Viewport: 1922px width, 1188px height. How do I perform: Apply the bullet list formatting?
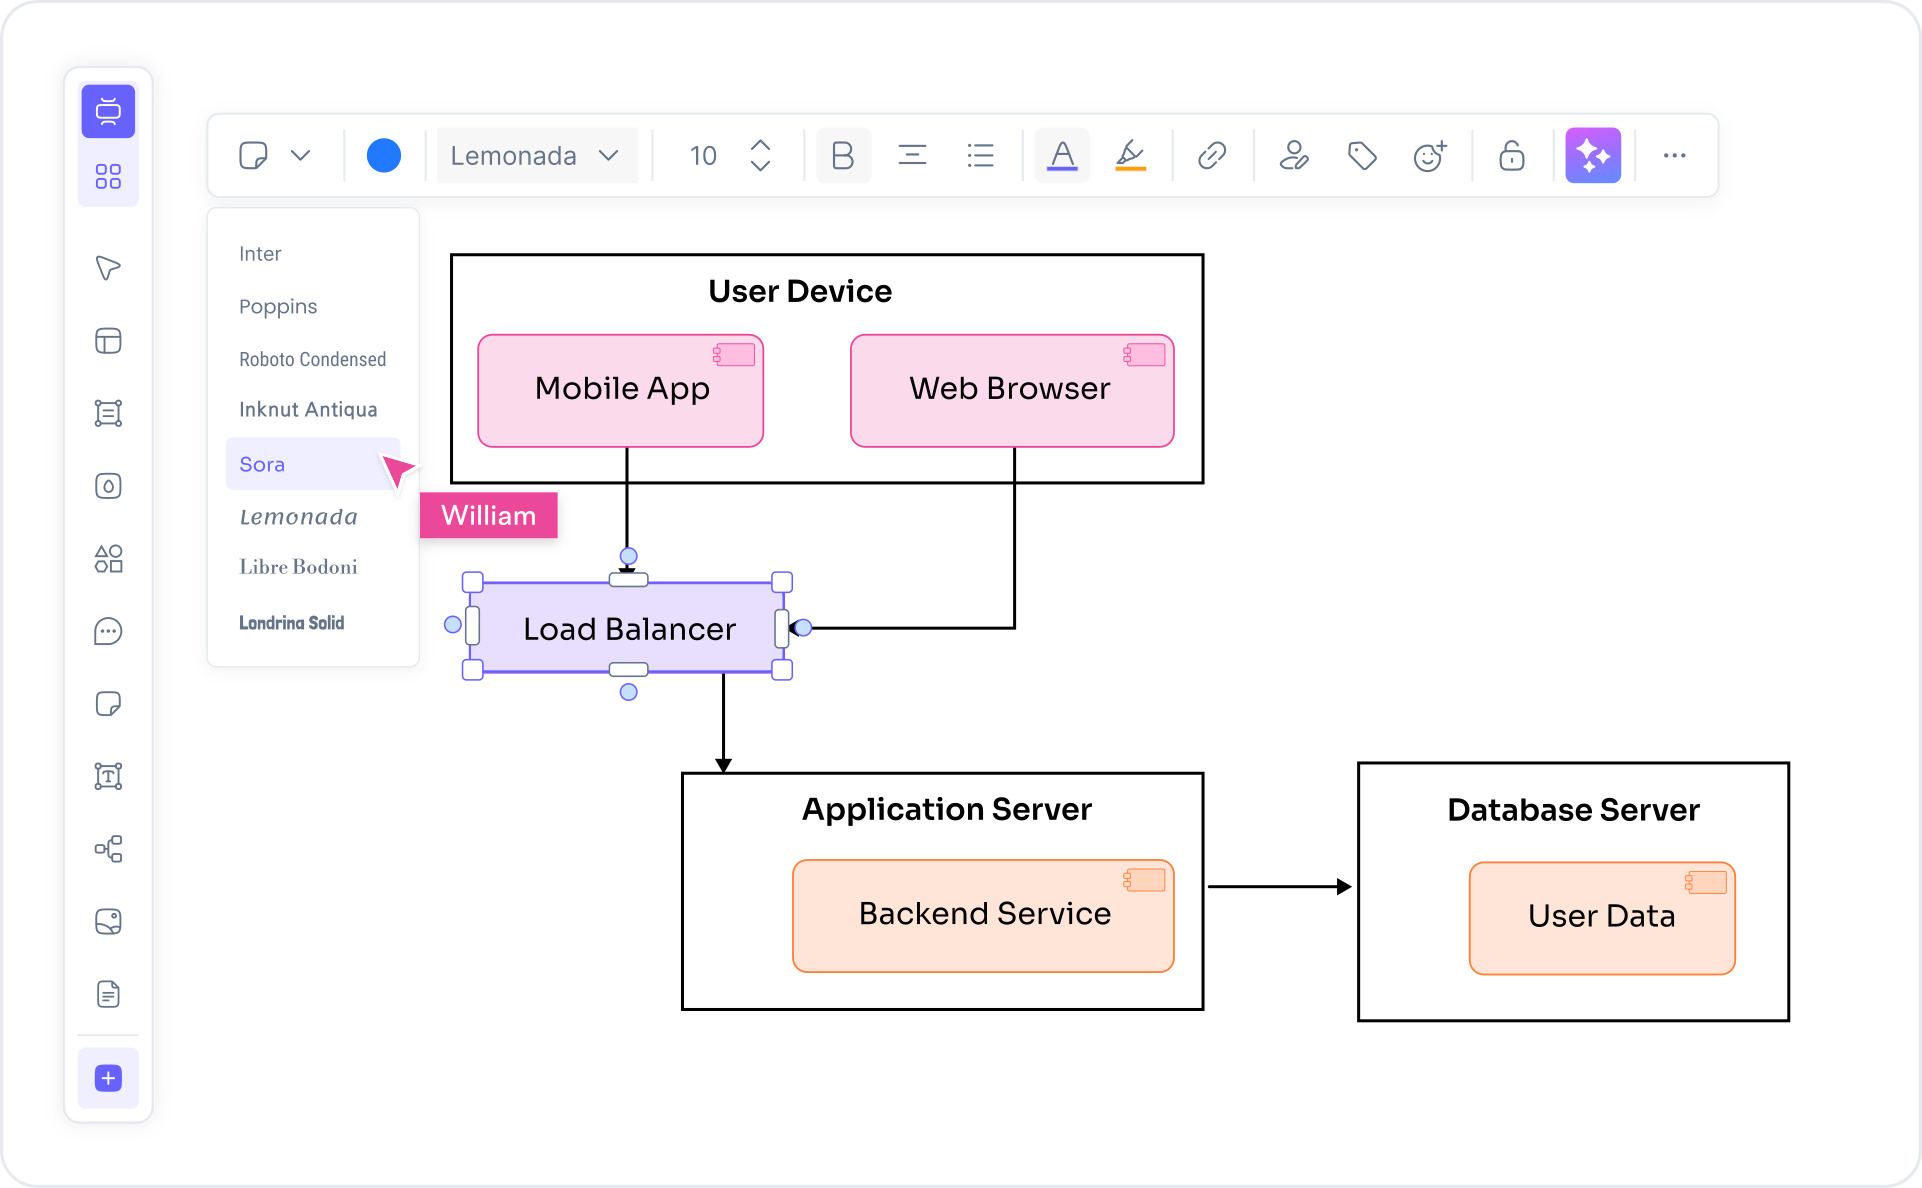coord(980,155)
